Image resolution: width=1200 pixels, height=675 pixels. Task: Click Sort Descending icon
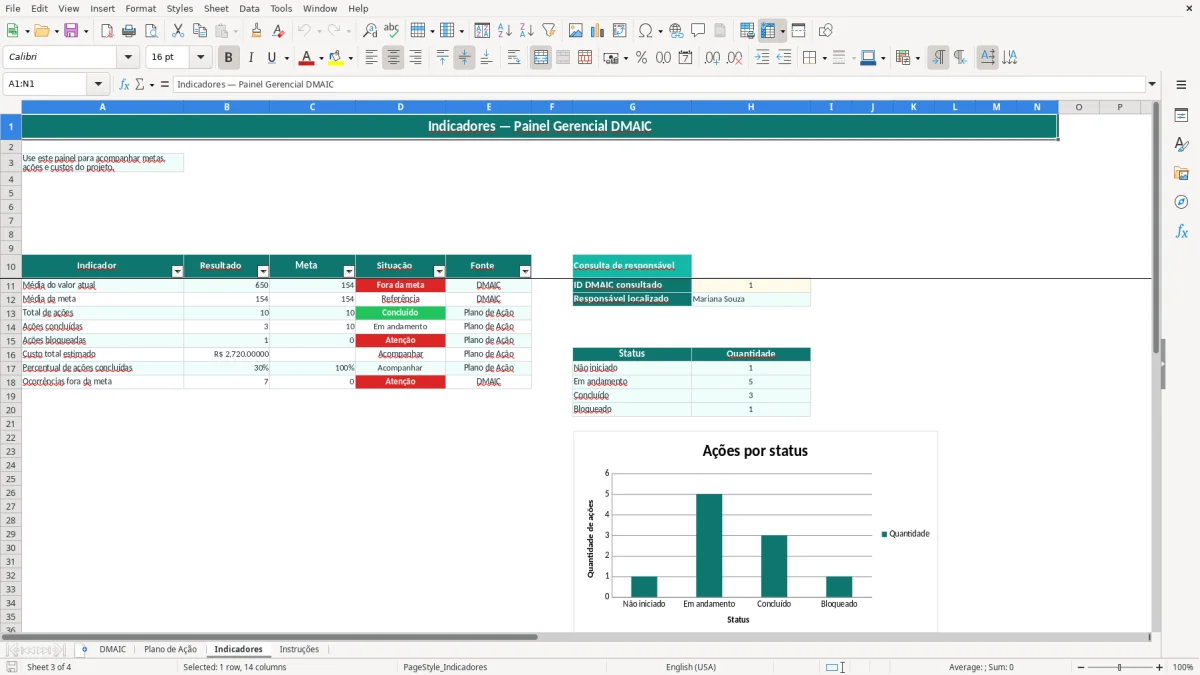[527, 31]
